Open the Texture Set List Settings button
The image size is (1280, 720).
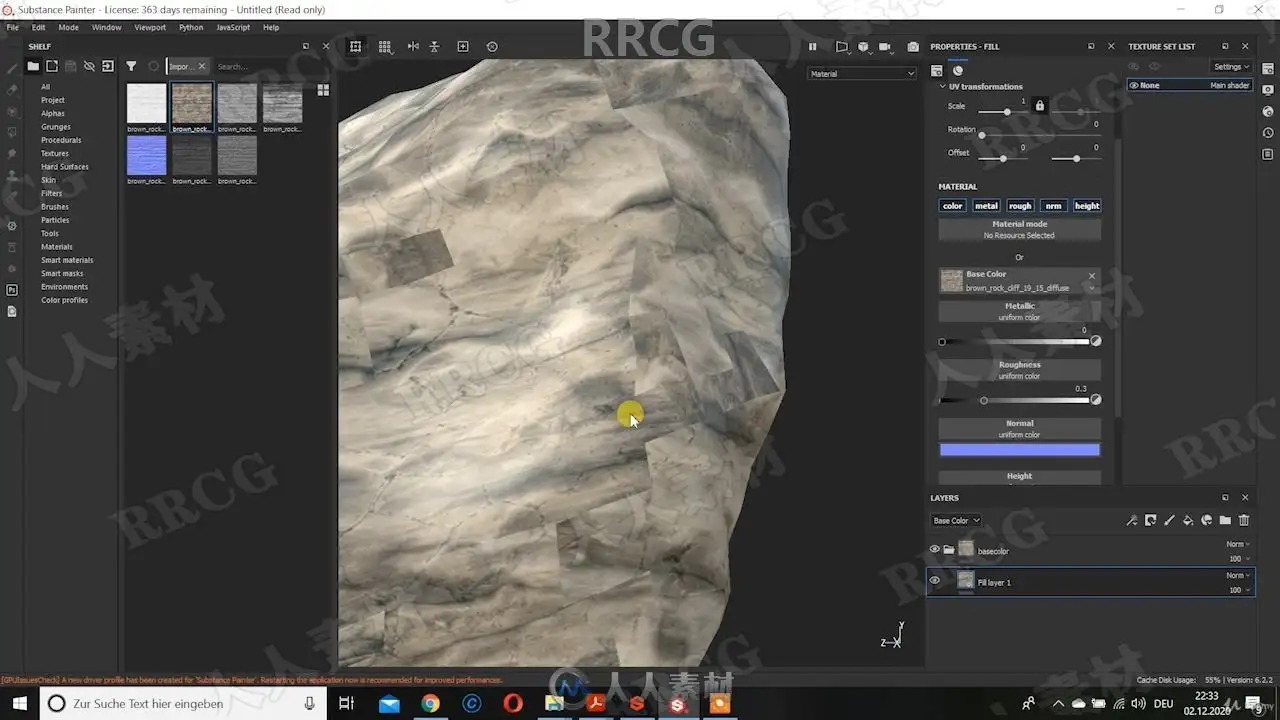point(1231,67)
